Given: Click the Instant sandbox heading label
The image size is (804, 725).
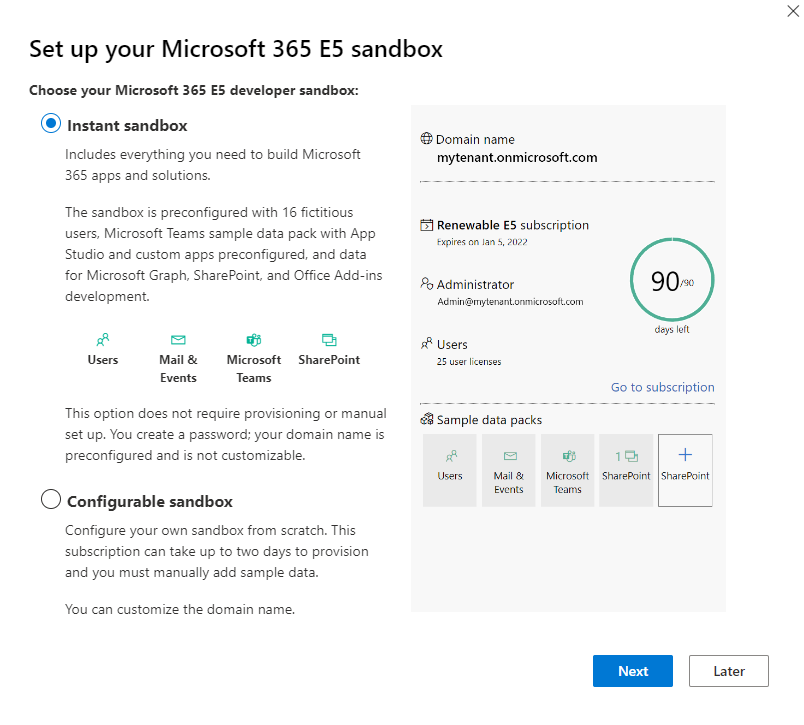Looking at the screenshot, I should pyautogui.click(x=127, y=126).
